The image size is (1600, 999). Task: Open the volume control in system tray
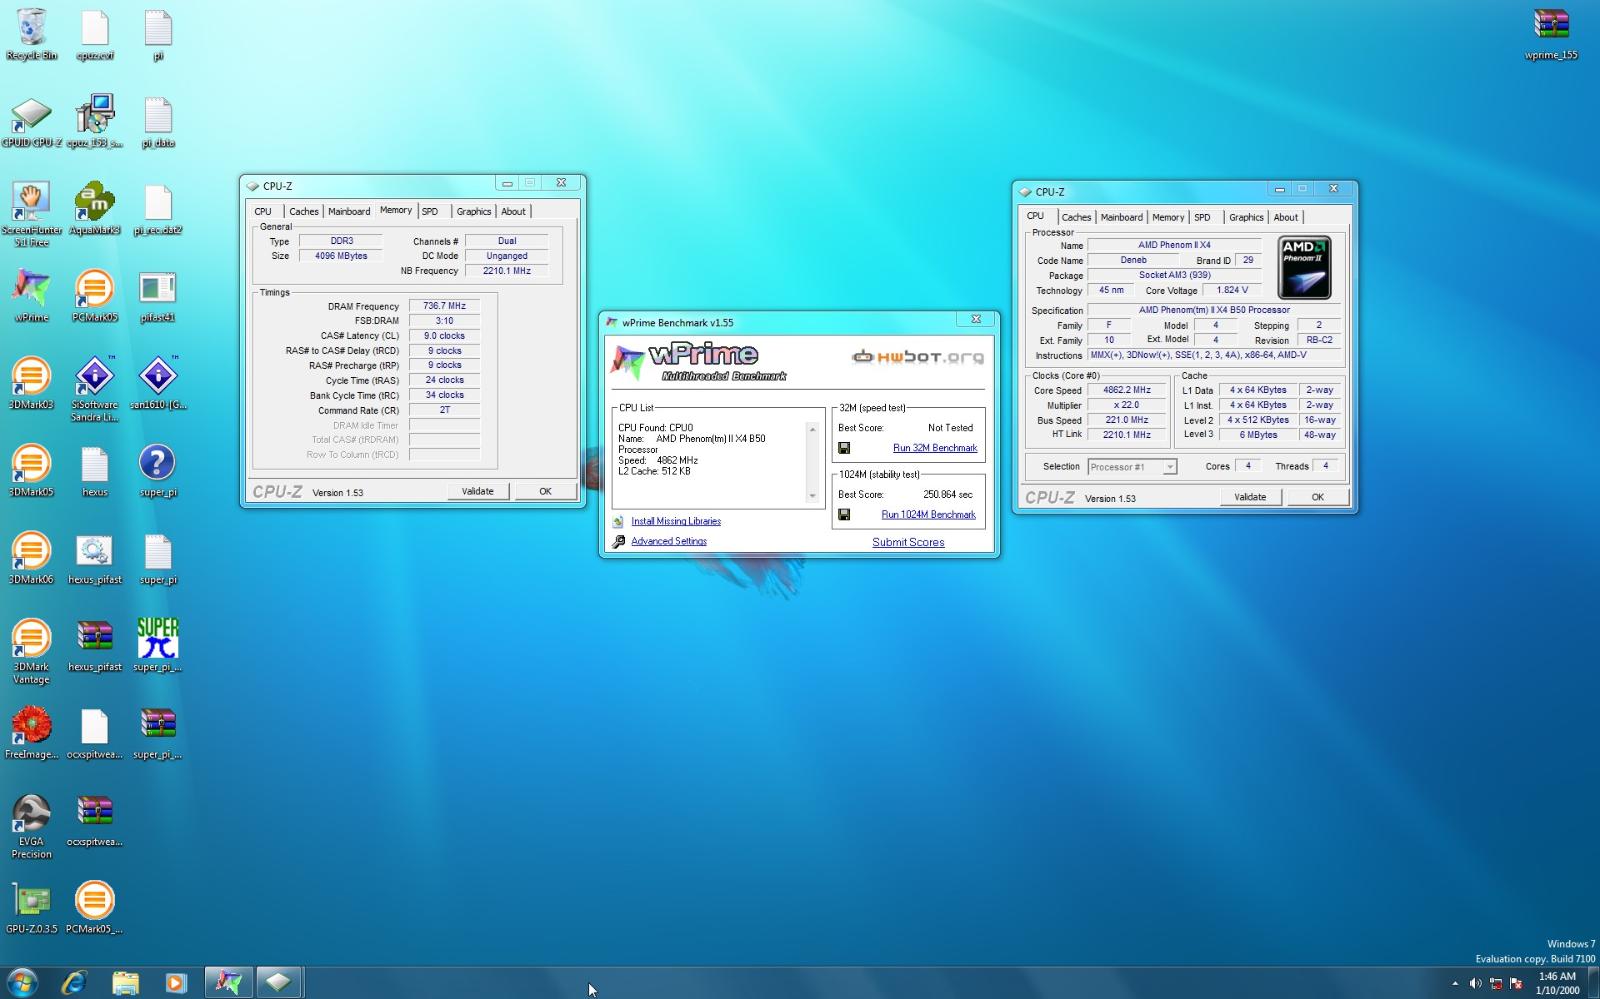pos(1476,983)
